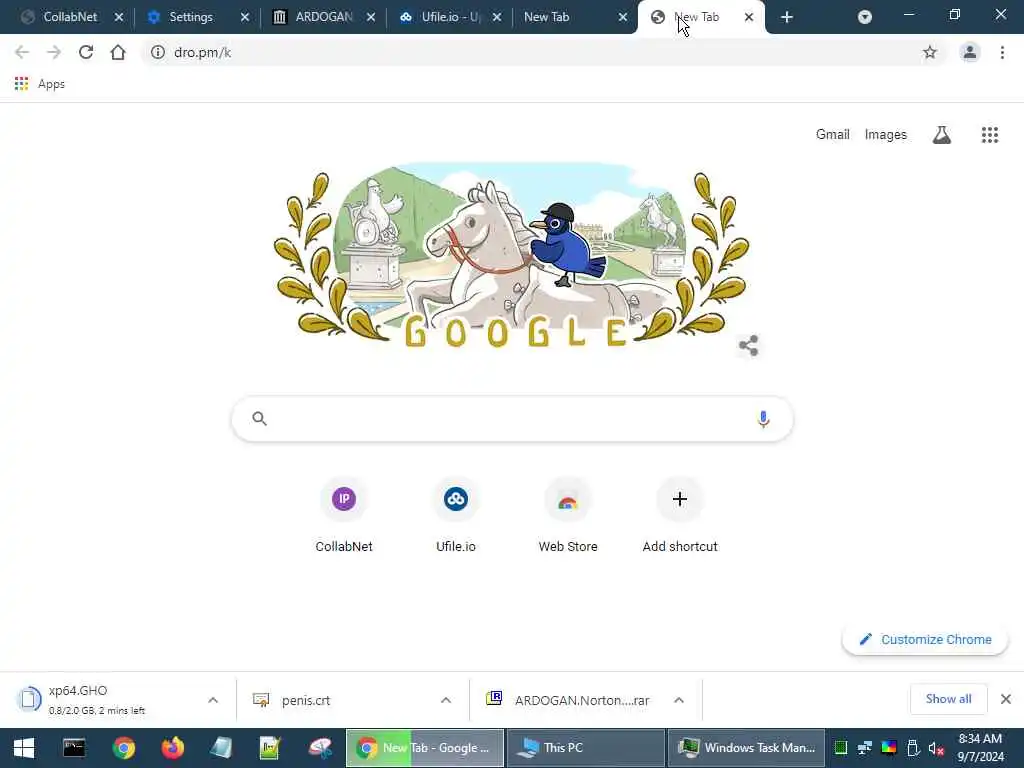Screen dimensions: 1024x768
Task: Click the Google doodle image
Action: point(511,256)
